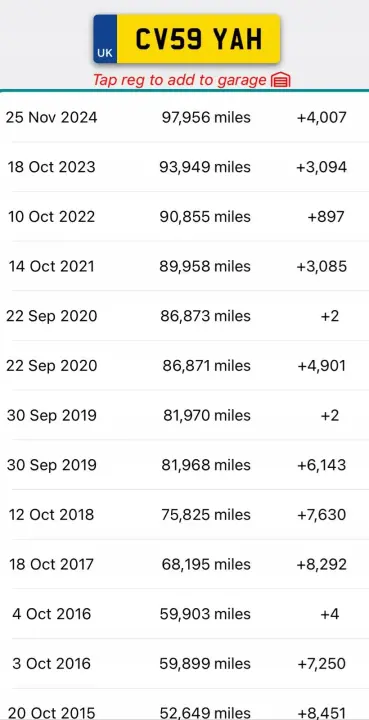This screenshot has width=369, height=720.
Task: Click the +8,292 mileage increase
Action: [x=322, y=564]
